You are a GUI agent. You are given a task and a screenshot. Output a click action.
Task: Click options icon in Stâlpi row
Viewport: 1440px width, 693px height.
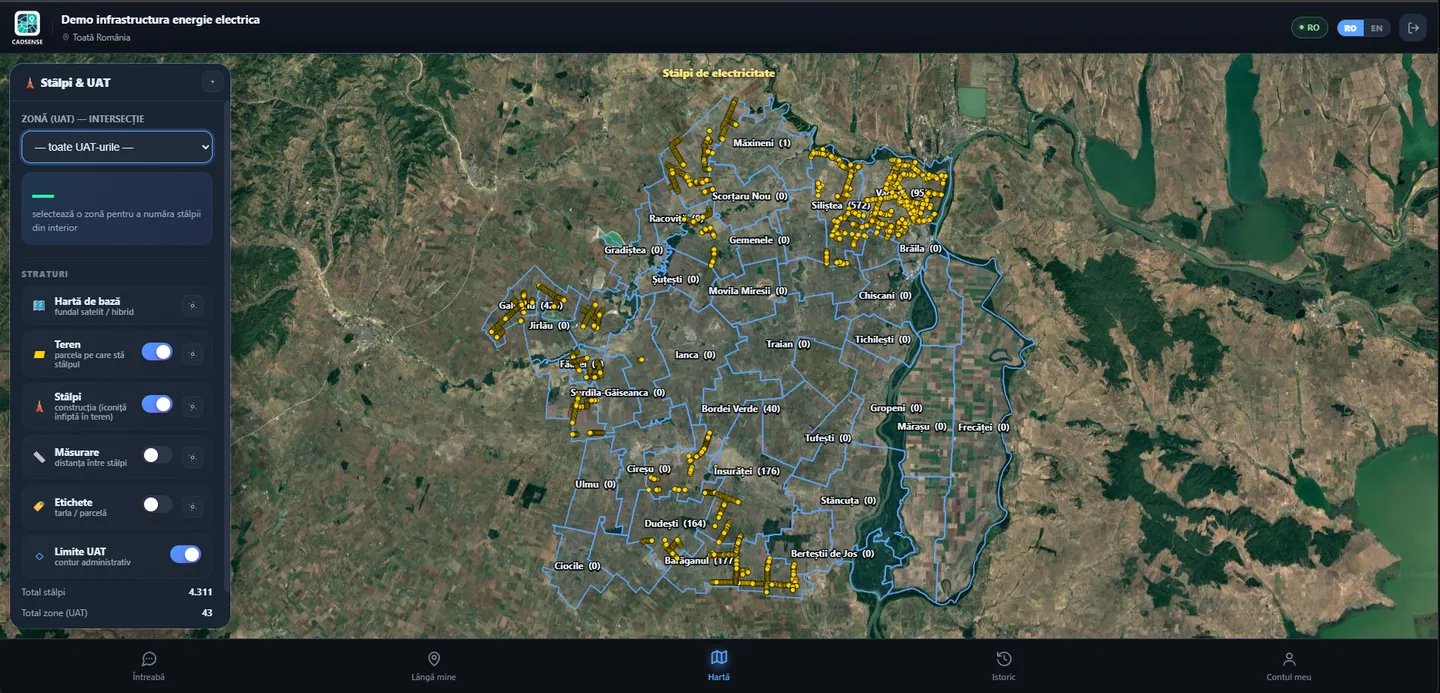[x=192, y=405]
